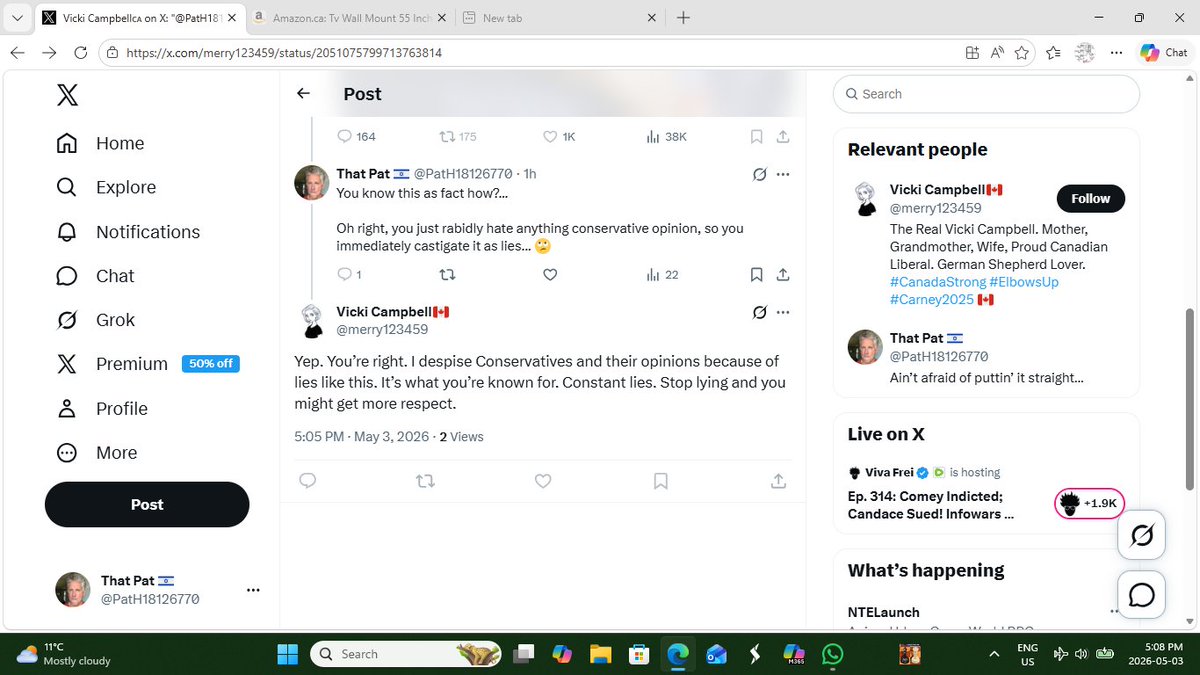The width and height of the screenshot is (1200, 675).
Task: View analytics showing 22 views
Action: point(662,274)
